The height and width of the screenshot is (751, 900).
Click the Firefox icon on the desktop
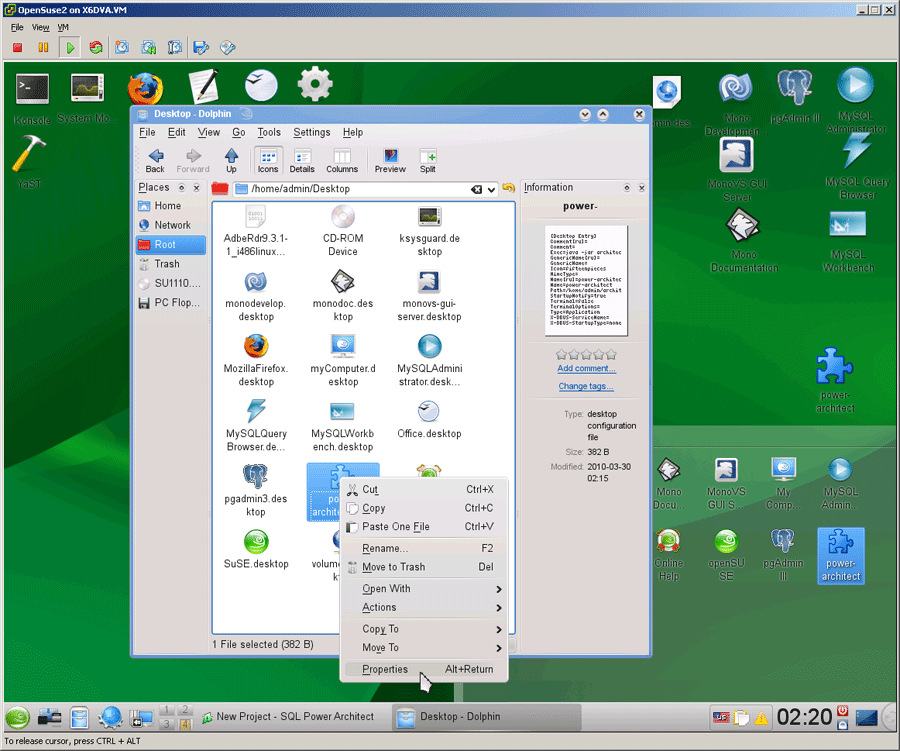click(x=145, y=87)
